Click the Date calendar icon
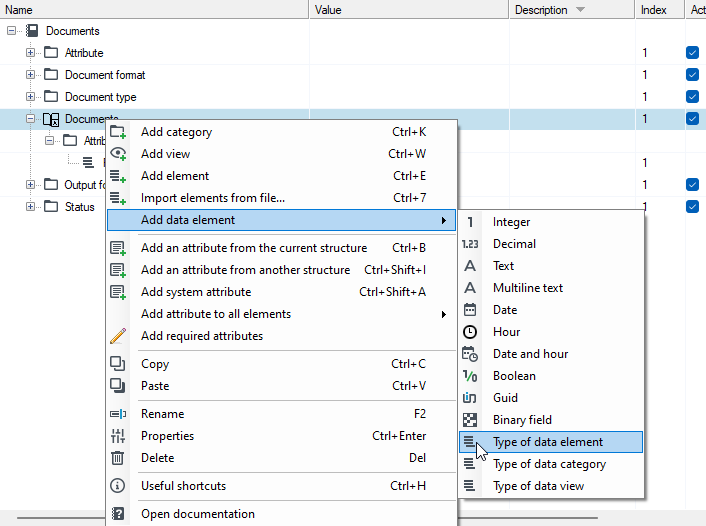Image resolution: width=706 pixels, height=526 pixels. click(x=470, y=310)
